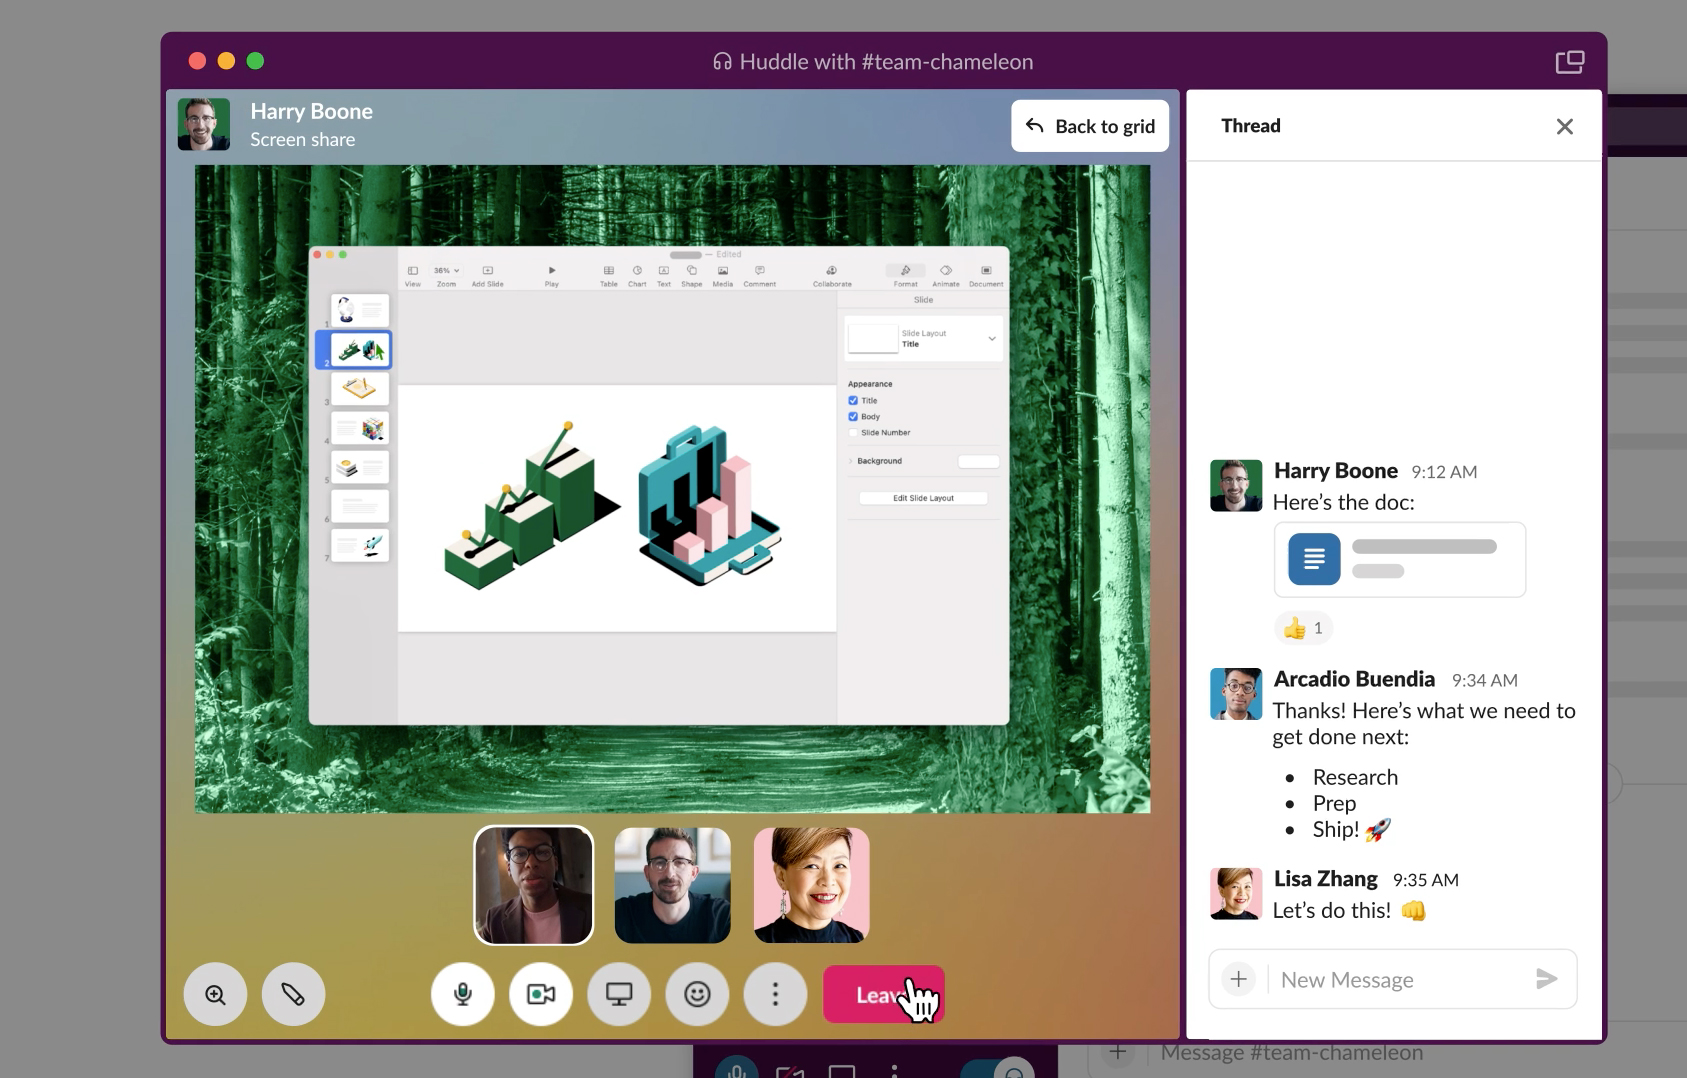Viewport: 1687px width, 1078px height.
Task: Open the Slide Layout dropdown
Action: (x=991, y=339)
